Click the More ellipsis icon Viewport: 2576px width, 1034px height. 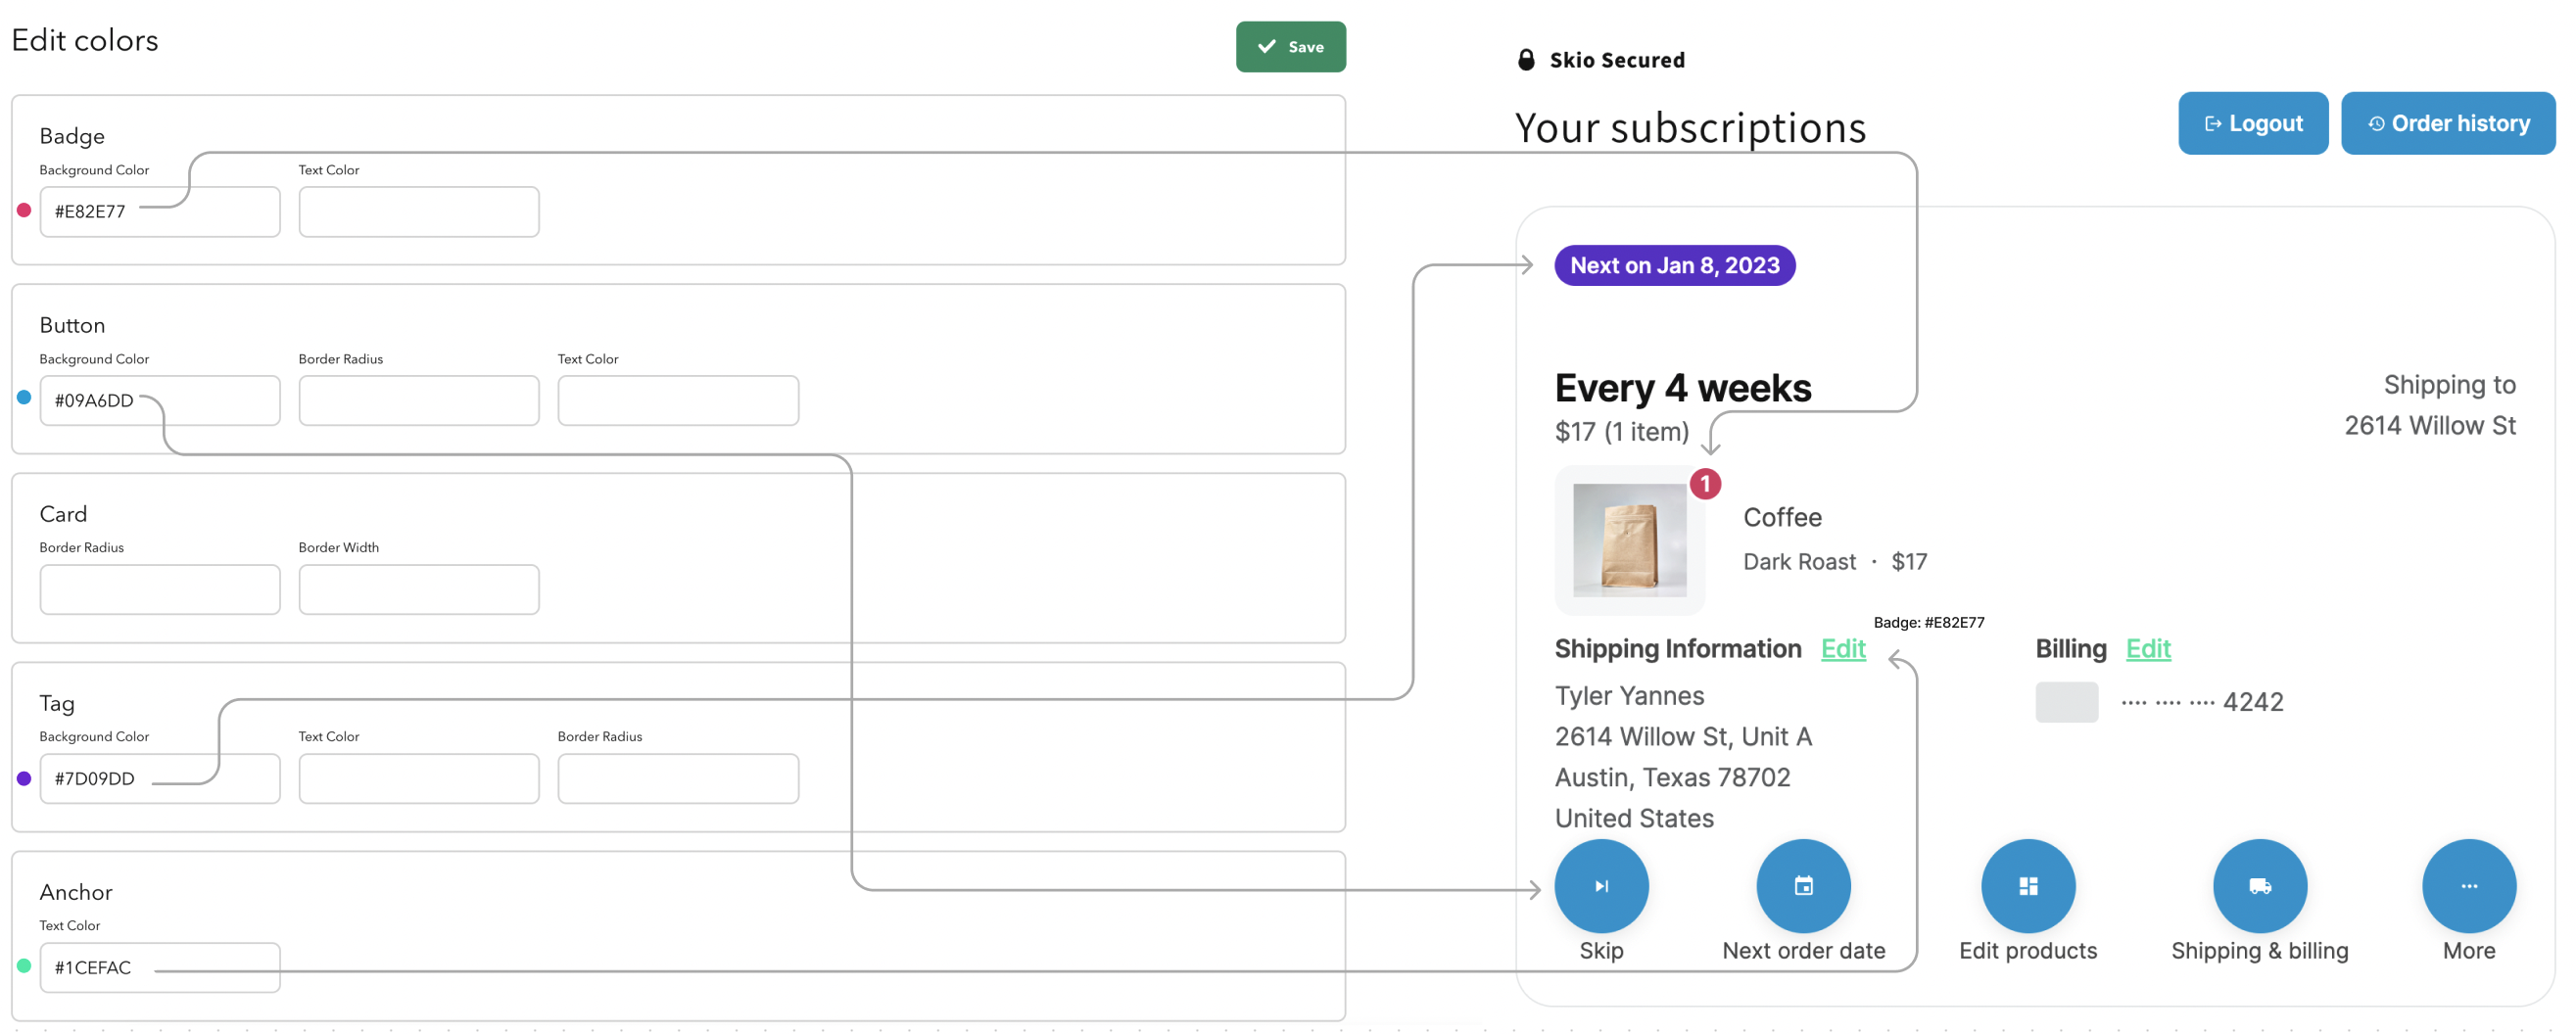[x=2468, y=885]
